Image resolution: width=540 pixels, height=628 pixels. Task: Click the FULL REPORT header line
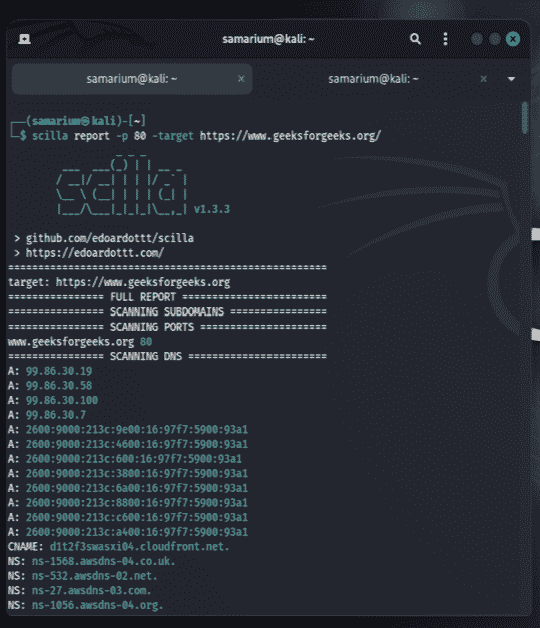pyautogui.click(x=167, y=297)
